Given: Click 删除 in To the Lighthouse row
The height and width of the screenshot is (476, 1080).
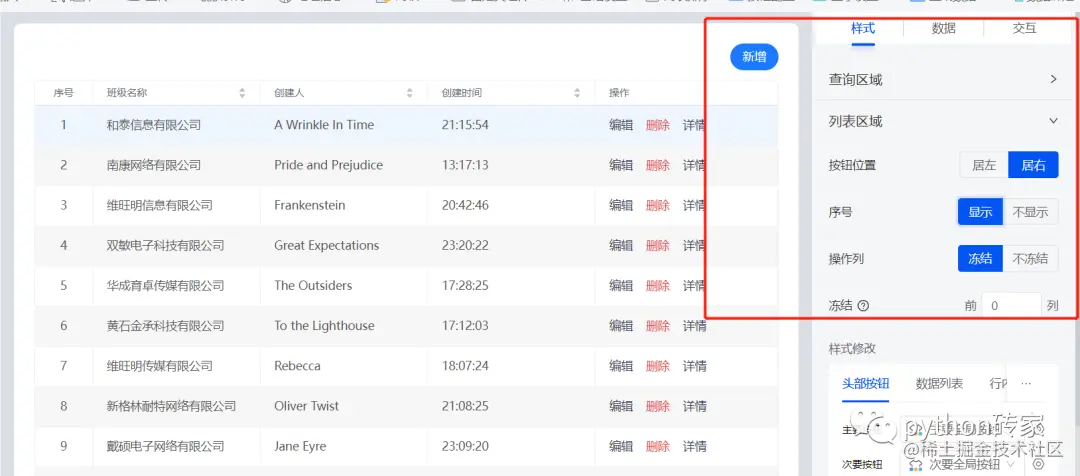Looking at the screenshot, I should 658,326.
